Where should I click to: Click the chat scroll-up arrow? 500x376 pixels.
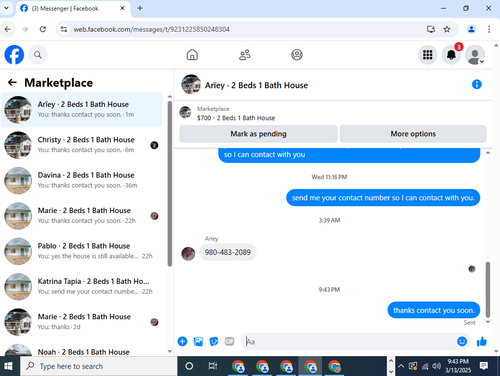tap(488, 153)
